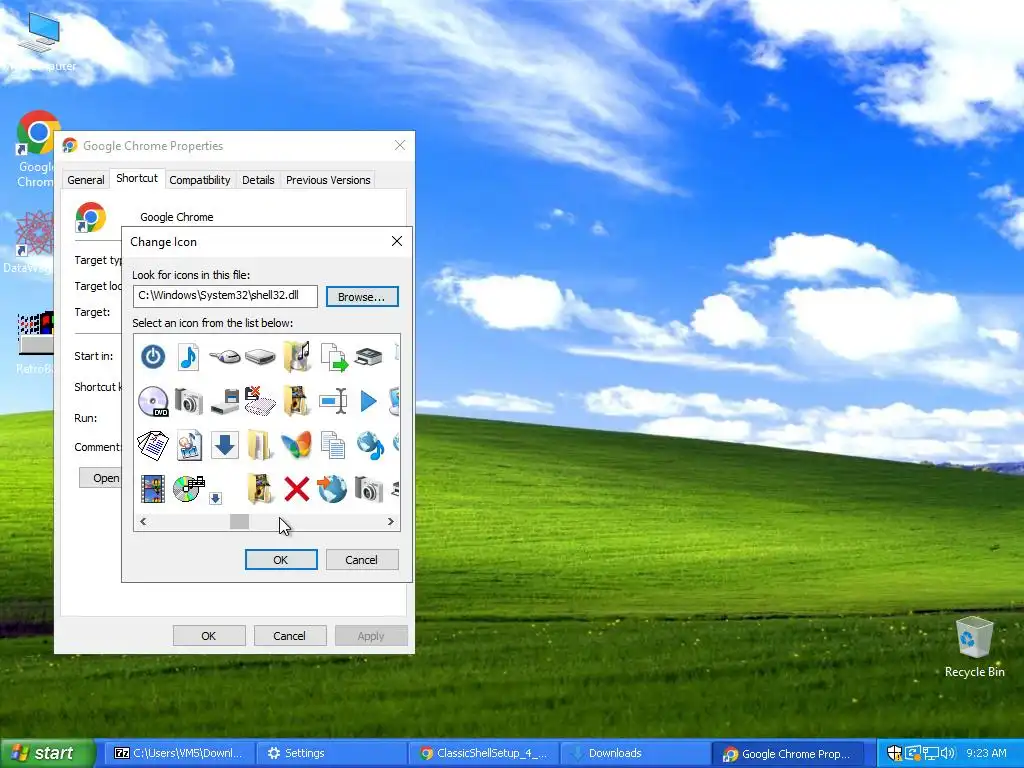Select the printer icon in icon list
The image size is (1024, 768).
pos(368,357)
